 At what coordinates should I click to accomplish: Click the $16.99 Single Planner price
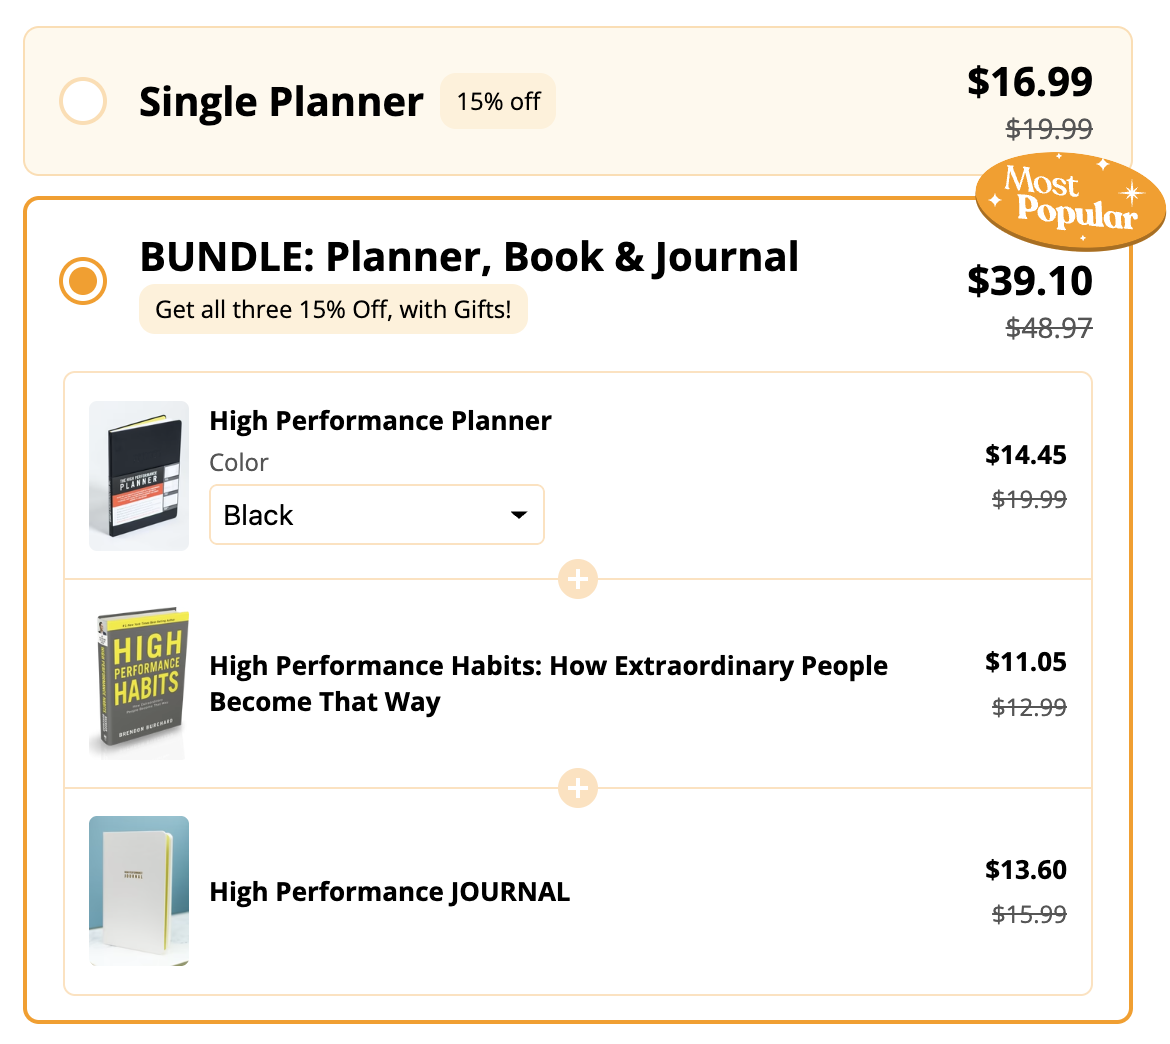click(1030, 82)
